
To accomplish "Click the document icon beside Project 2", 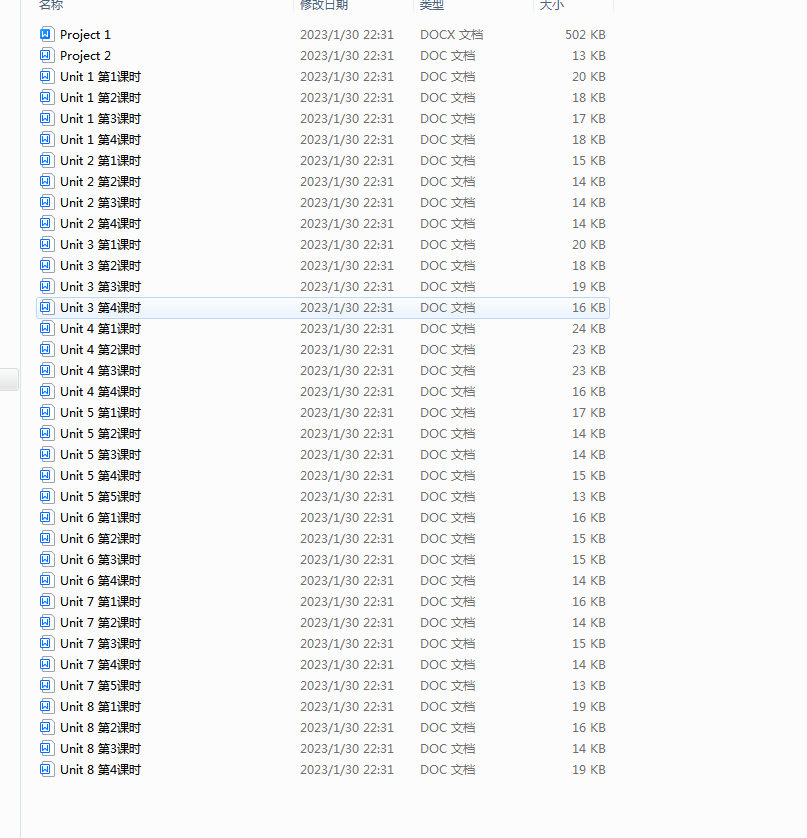I will click(46, 55).
